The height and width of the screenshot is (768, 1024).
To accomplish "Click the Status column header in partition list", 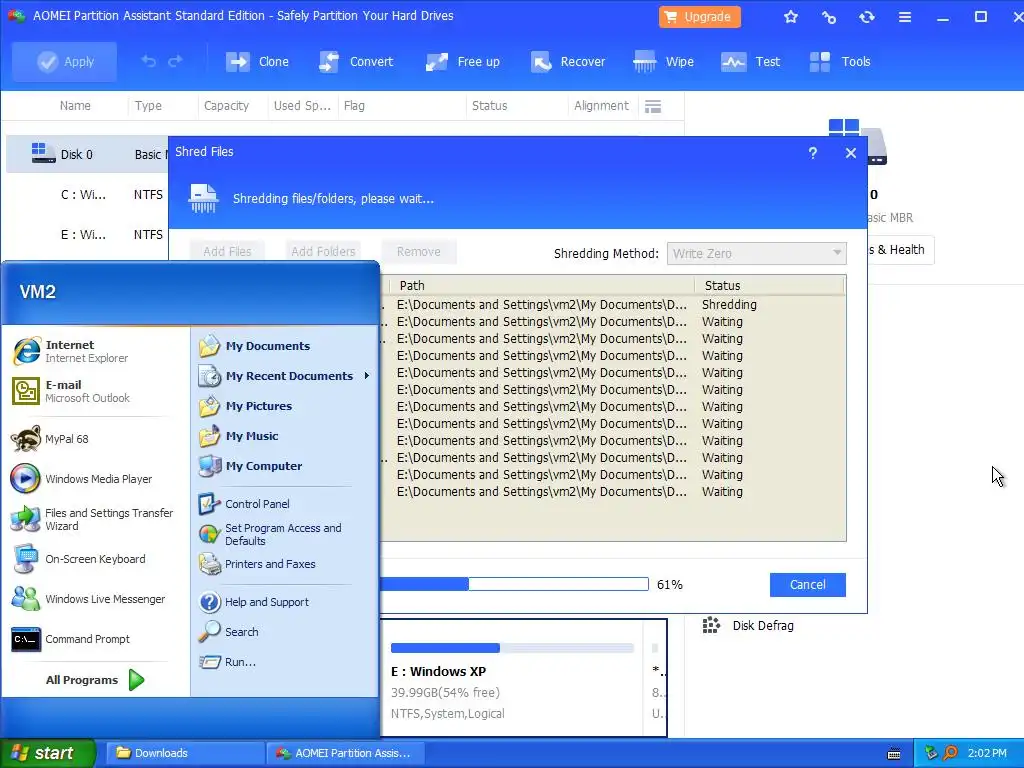I will (489, 106).
